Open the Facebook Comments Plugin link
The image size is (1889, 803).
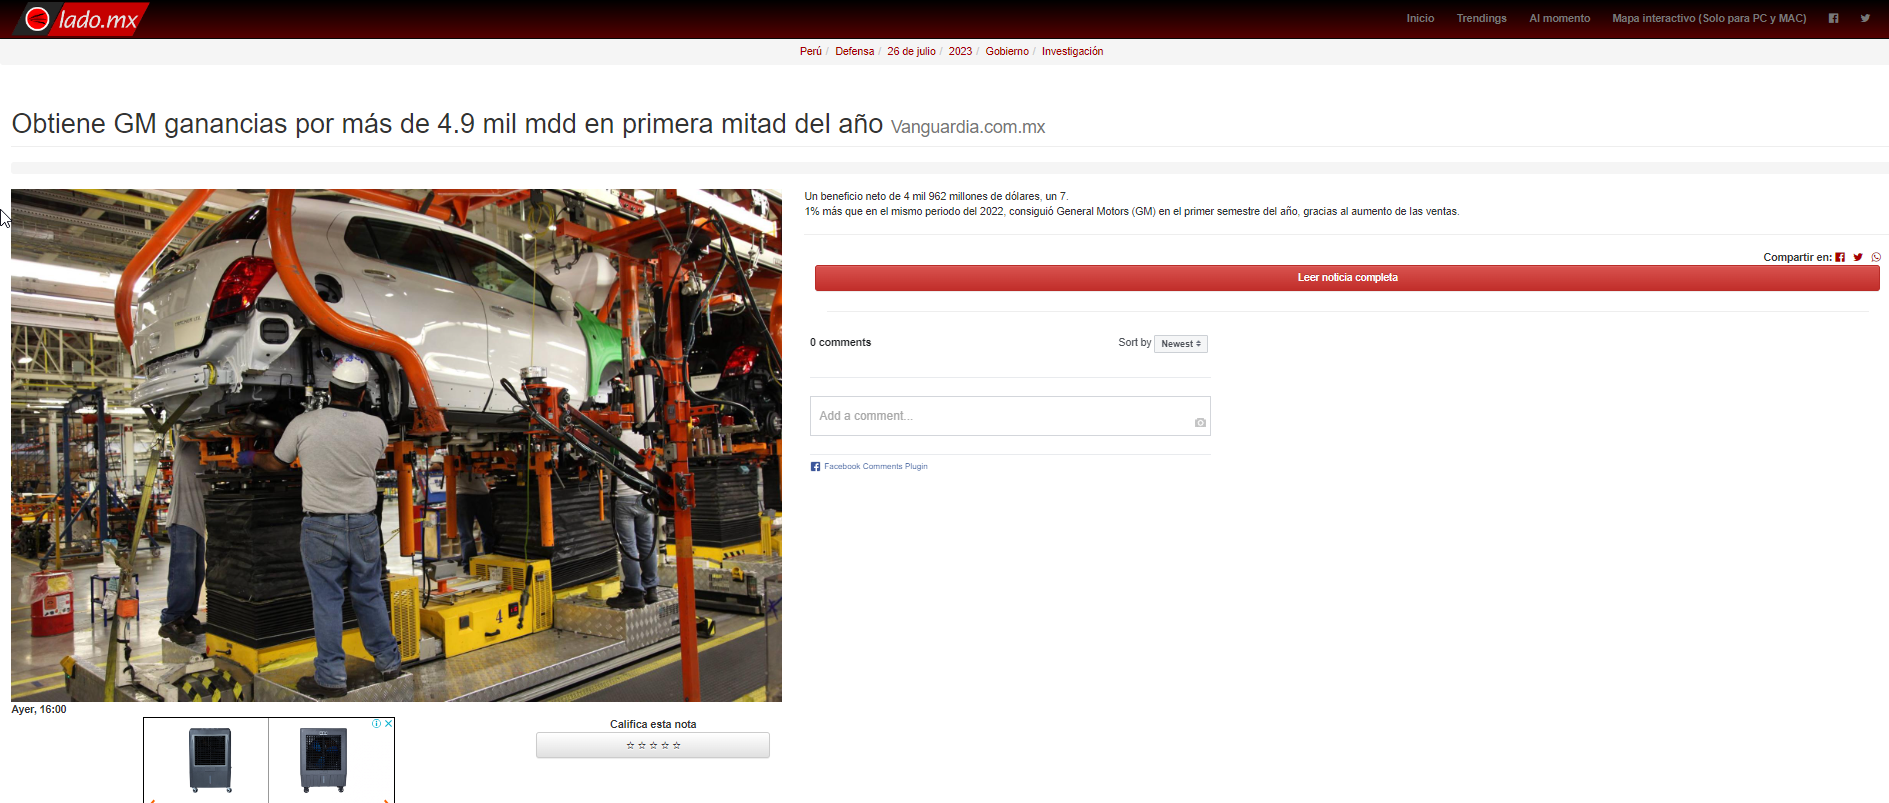tap(876, 466)
